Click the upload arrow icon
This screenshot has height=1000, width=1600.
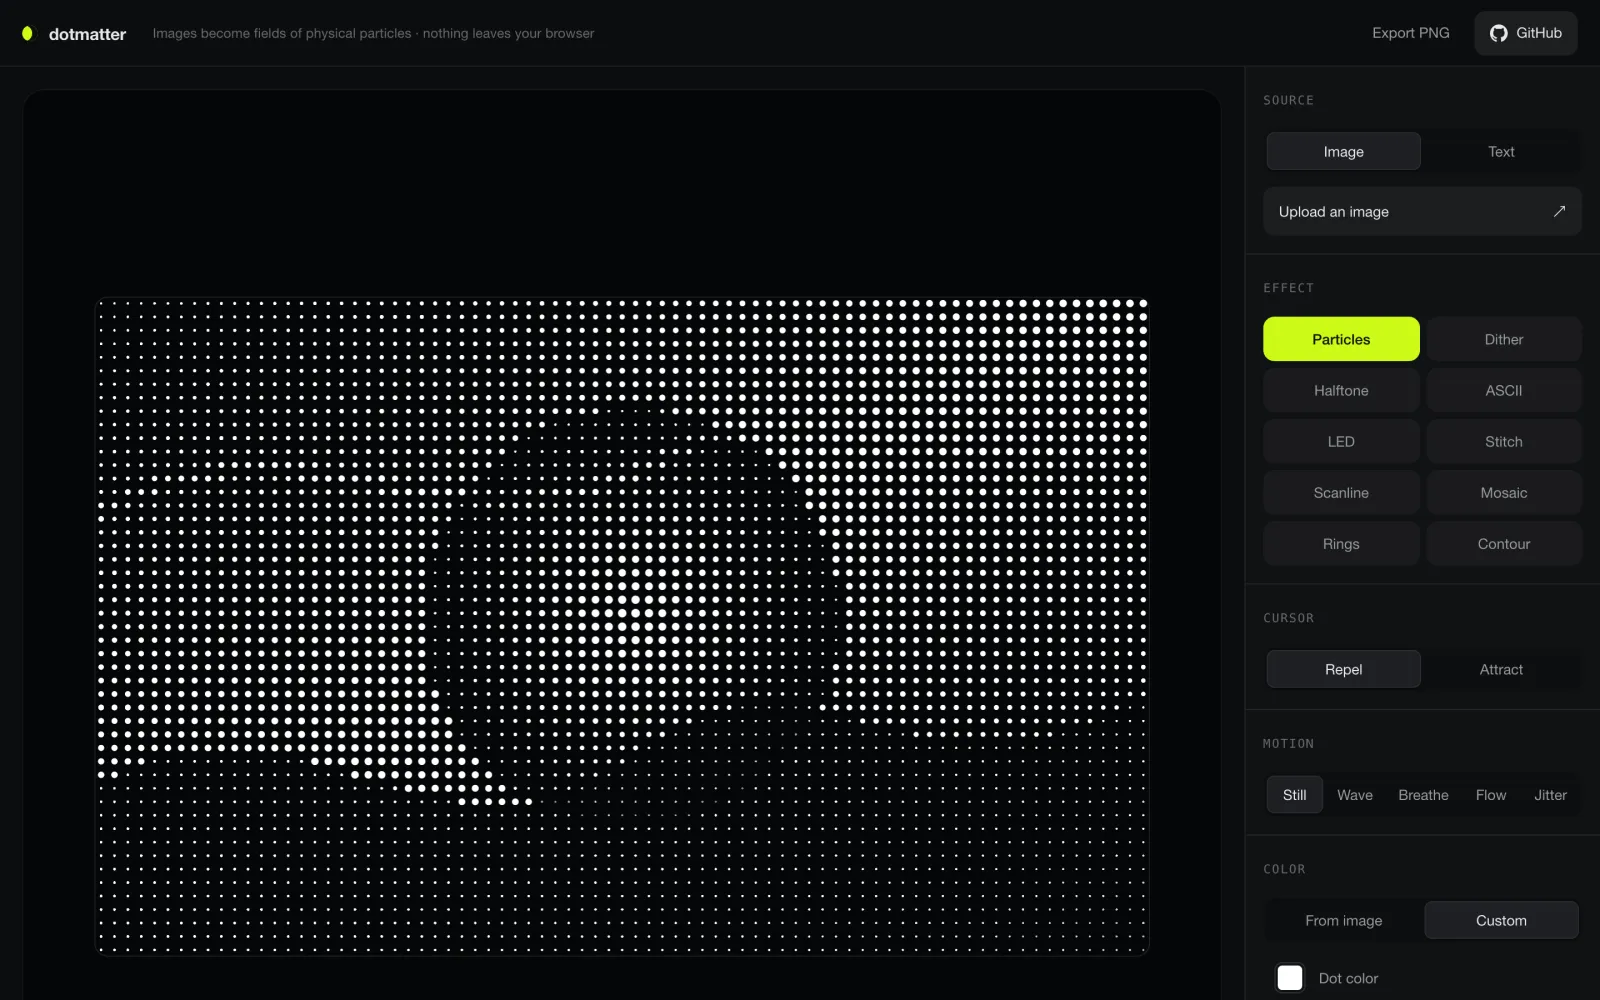(x=1559, y=211)
